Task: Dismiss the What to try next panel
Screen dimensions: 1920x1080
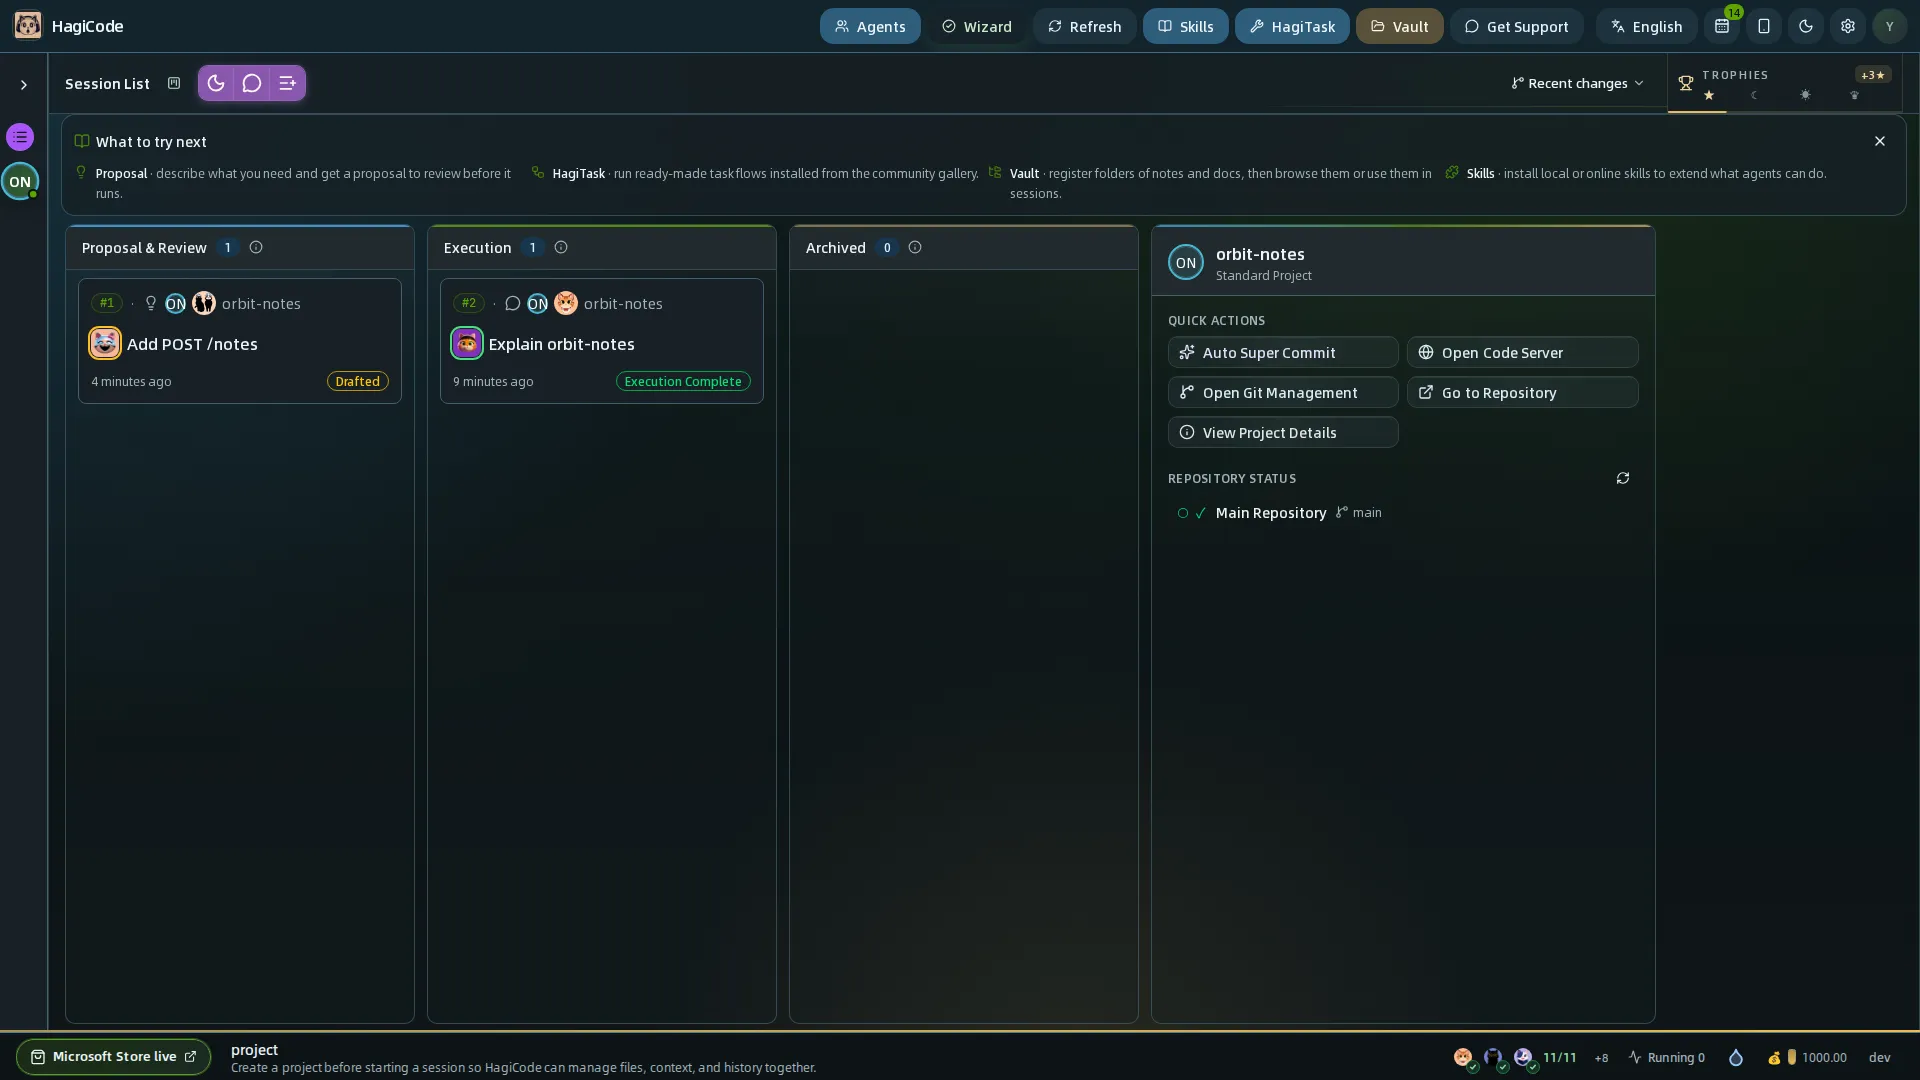Action: pyautogui.click(x=1880, y=141)
